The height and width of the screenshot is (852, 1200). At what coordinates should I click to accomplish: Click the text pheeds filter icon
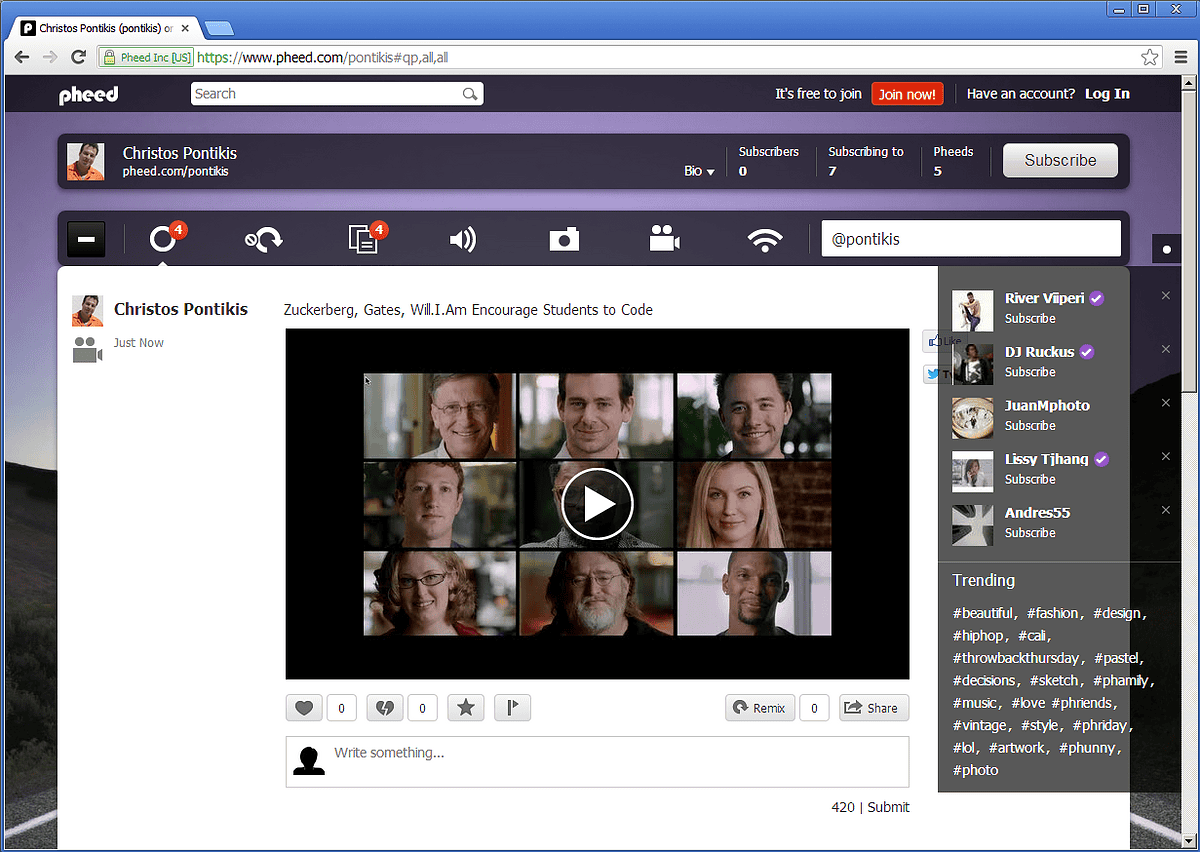pos(362,240)
